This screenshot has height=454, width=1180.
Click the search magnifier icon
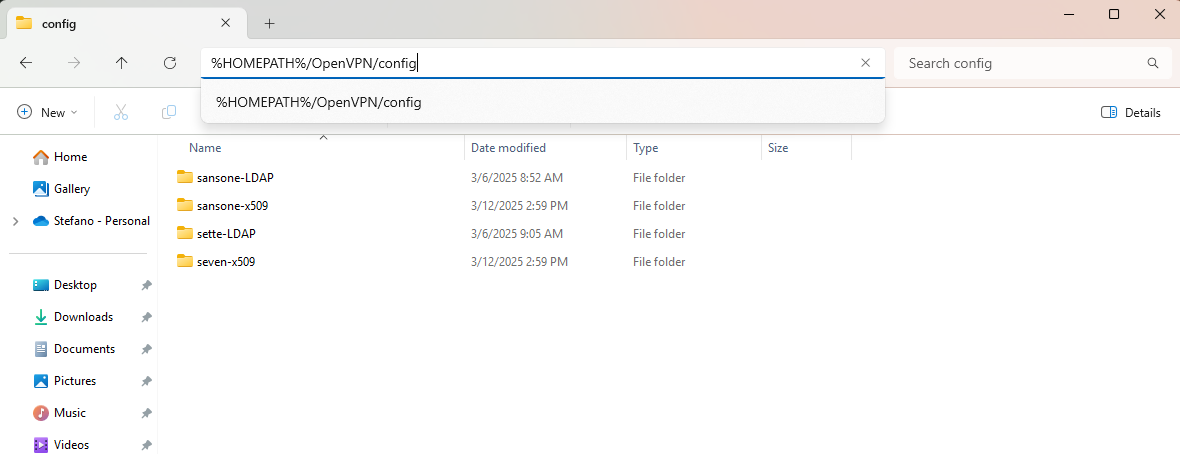point(1152,63)
